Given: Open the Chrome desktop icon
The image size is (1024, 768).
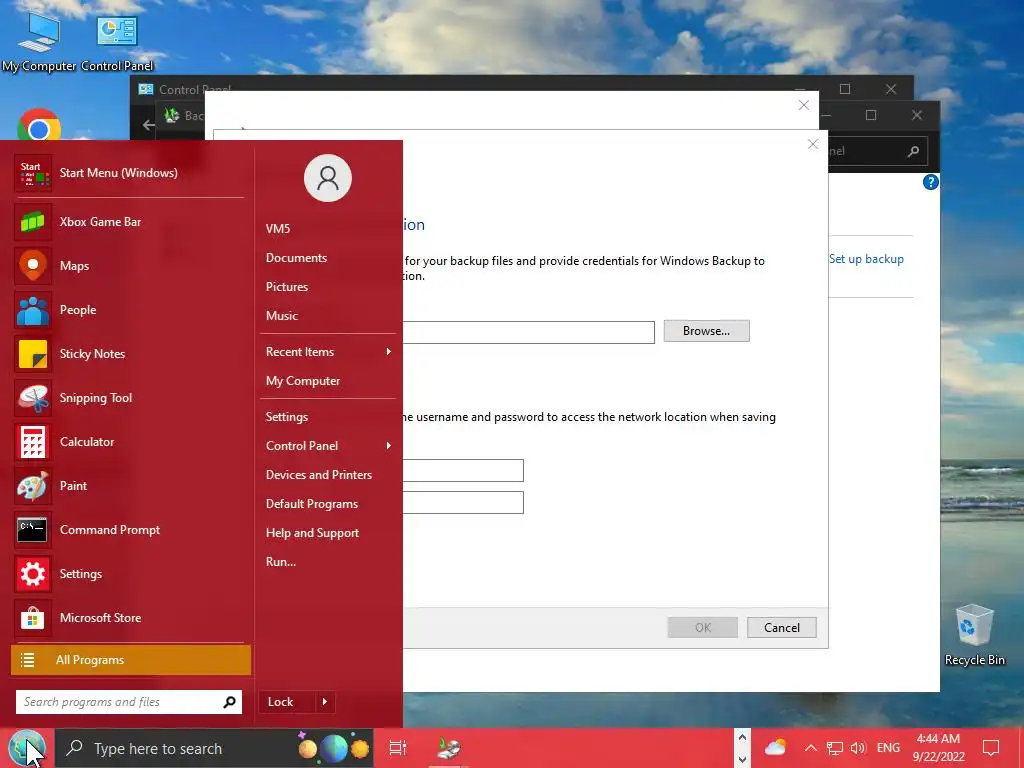Looking at the screenshot, I should pyautogui.click(x=39, y=125).
